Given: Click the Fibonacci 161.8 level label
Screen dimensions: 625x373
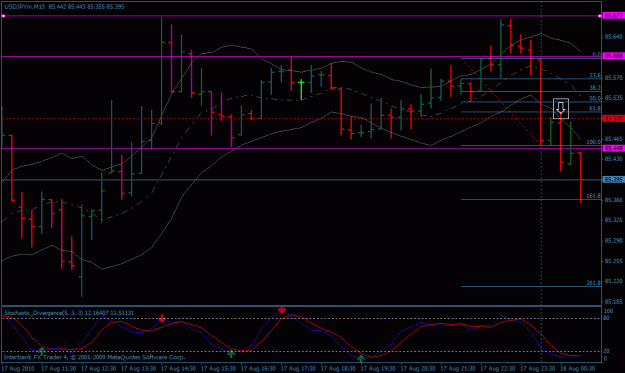Looking at the screenshot, I should point(594,196).
